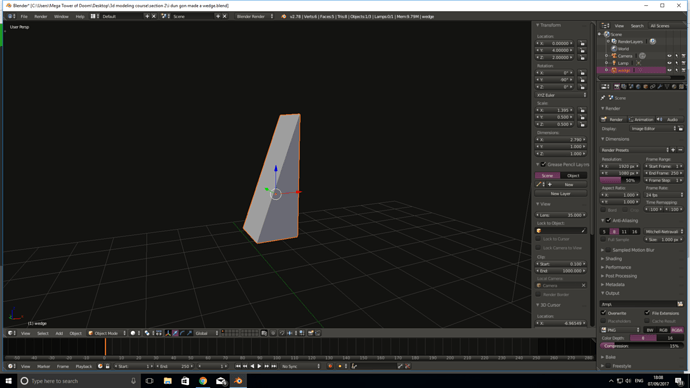
Task: Lock the Rotation Y transform padlock
Action: click(x=582, y=80)
